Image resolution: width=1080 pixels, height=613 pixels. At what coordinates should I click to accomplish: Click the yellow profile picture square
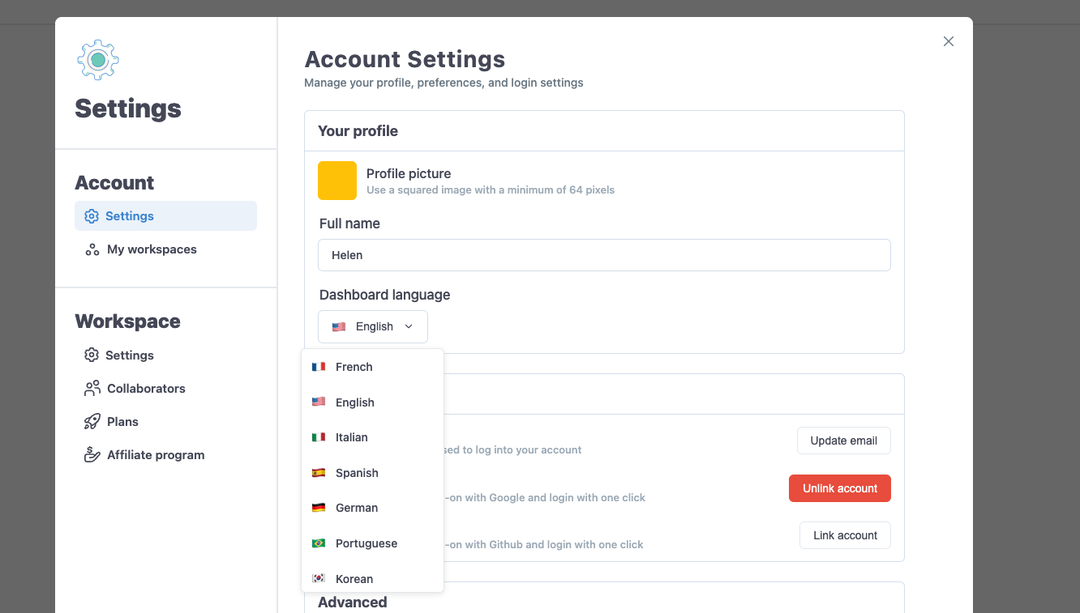point(338,180)
